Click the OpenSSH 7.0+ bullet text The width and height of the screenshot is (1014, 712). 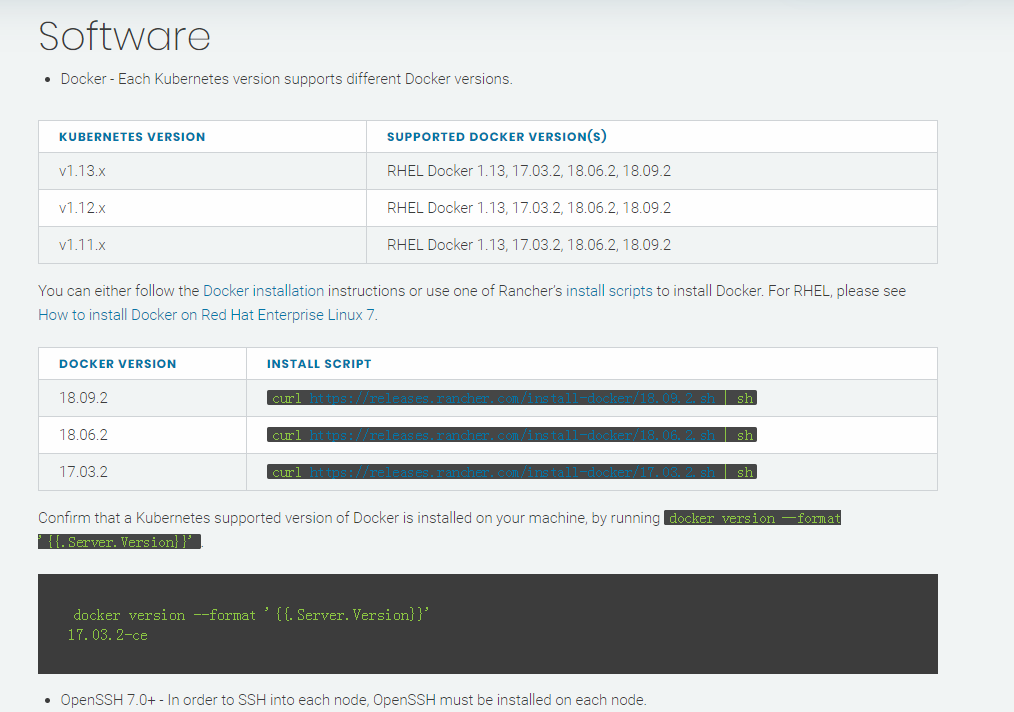click(x=354, y=700)
